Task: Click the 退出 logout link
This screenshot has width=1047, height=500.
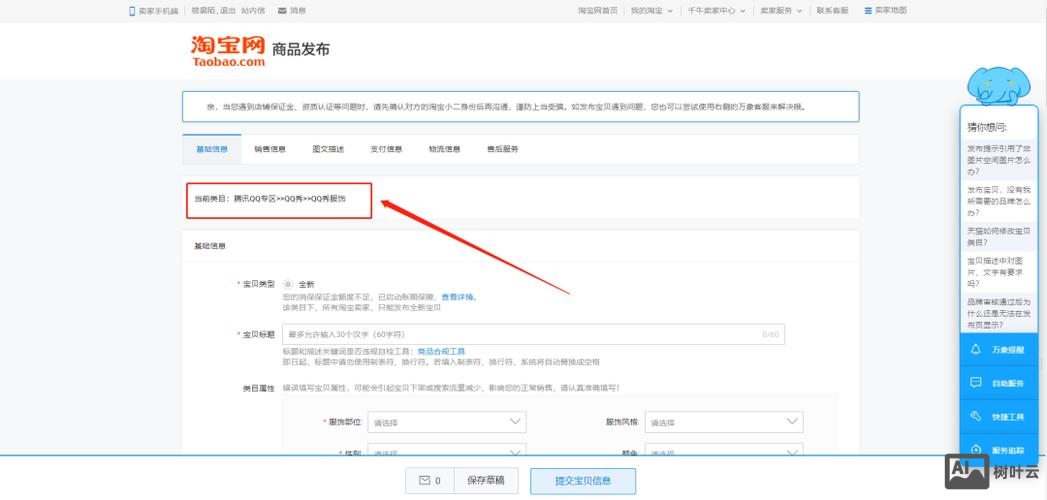Action: (x=228, y=11)
